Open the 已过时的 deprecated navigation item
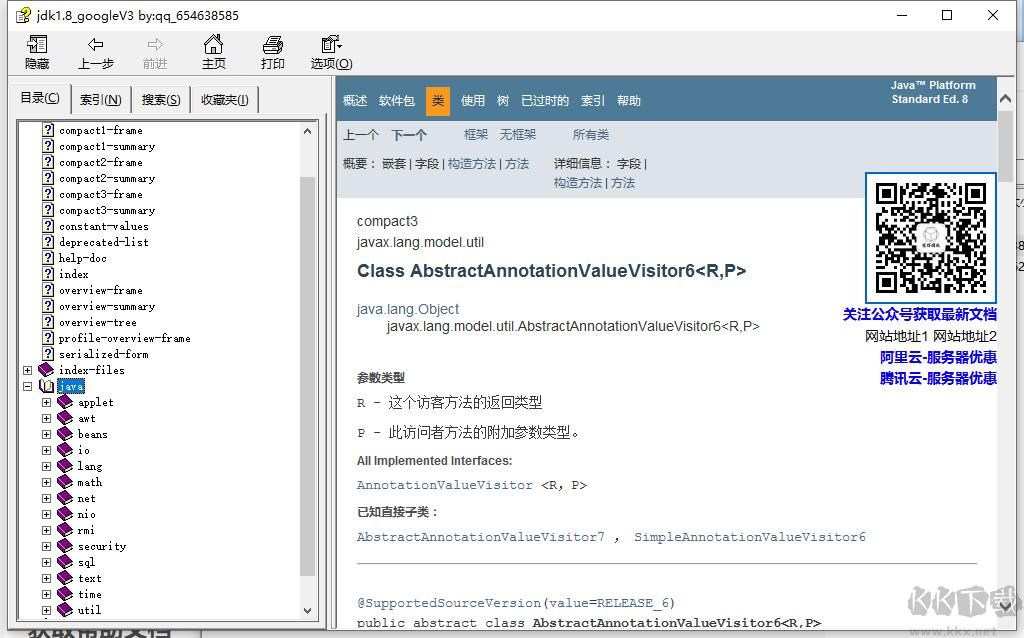The image size is (1024, 638). pyautogui.click(x=545, y=101)
